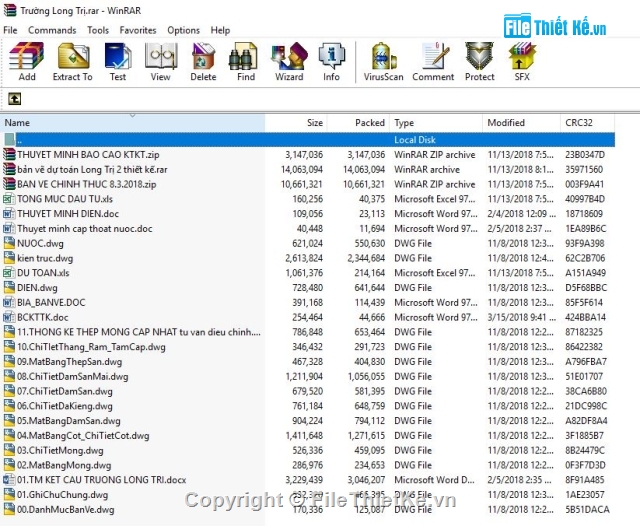The height and width of the screenshot is (526, 640).
Task: Click the TONG MUC DAU TU.xls Excel icon
Action: click(x=9, y=199)
